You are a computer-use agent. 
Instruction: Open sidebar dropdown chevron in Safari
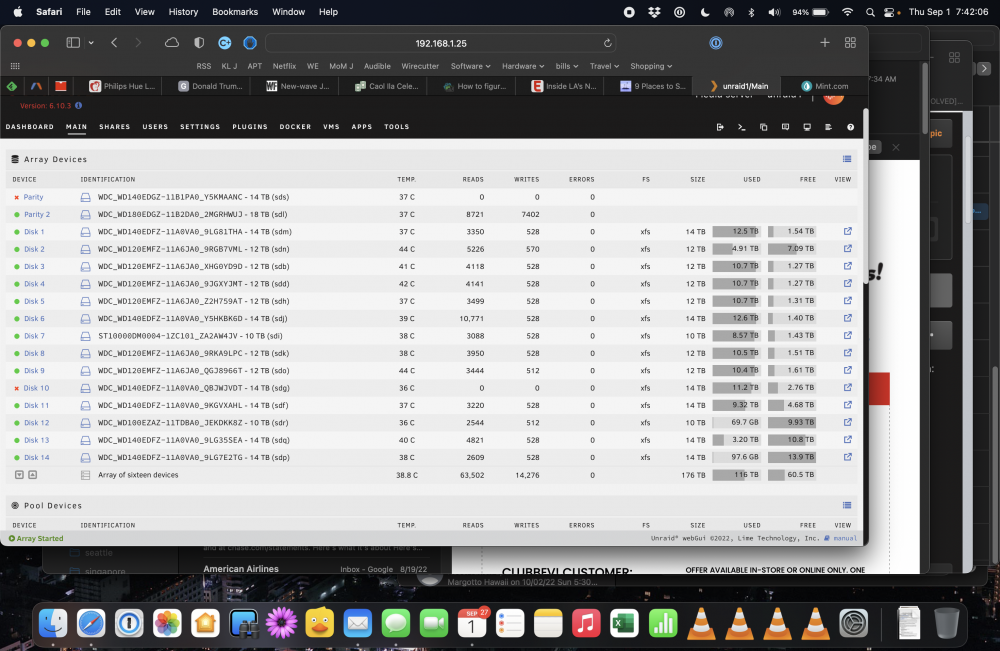coord(91,43)
